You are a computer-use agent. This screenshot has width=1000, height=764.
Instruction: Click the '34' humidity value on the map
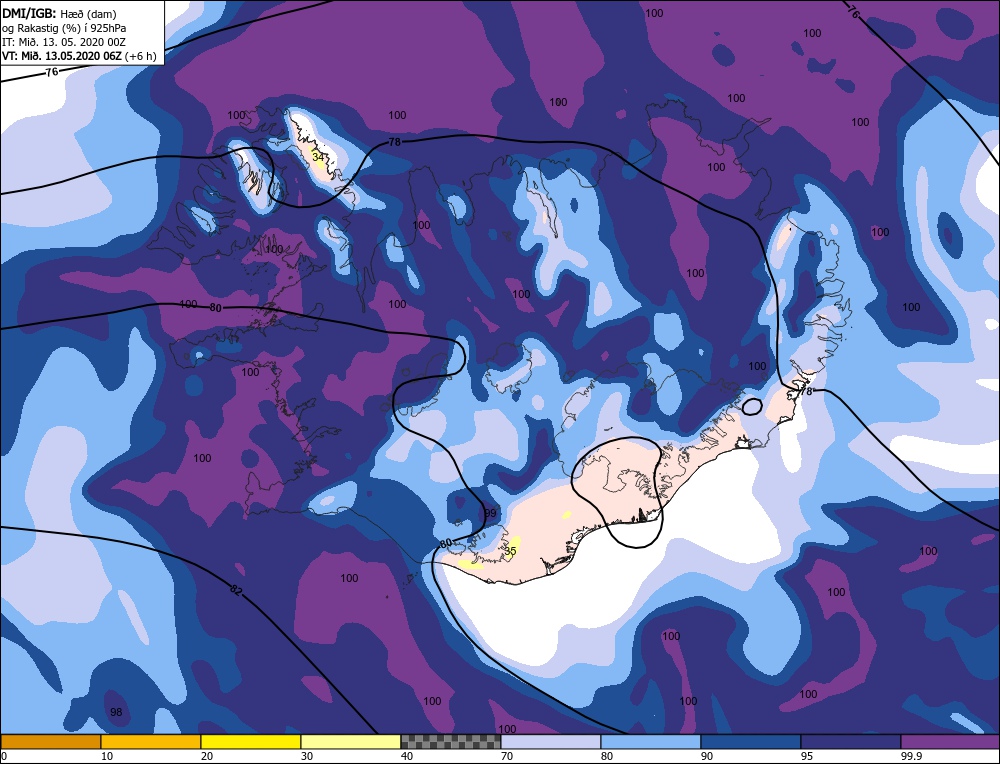tap(318, 156)
